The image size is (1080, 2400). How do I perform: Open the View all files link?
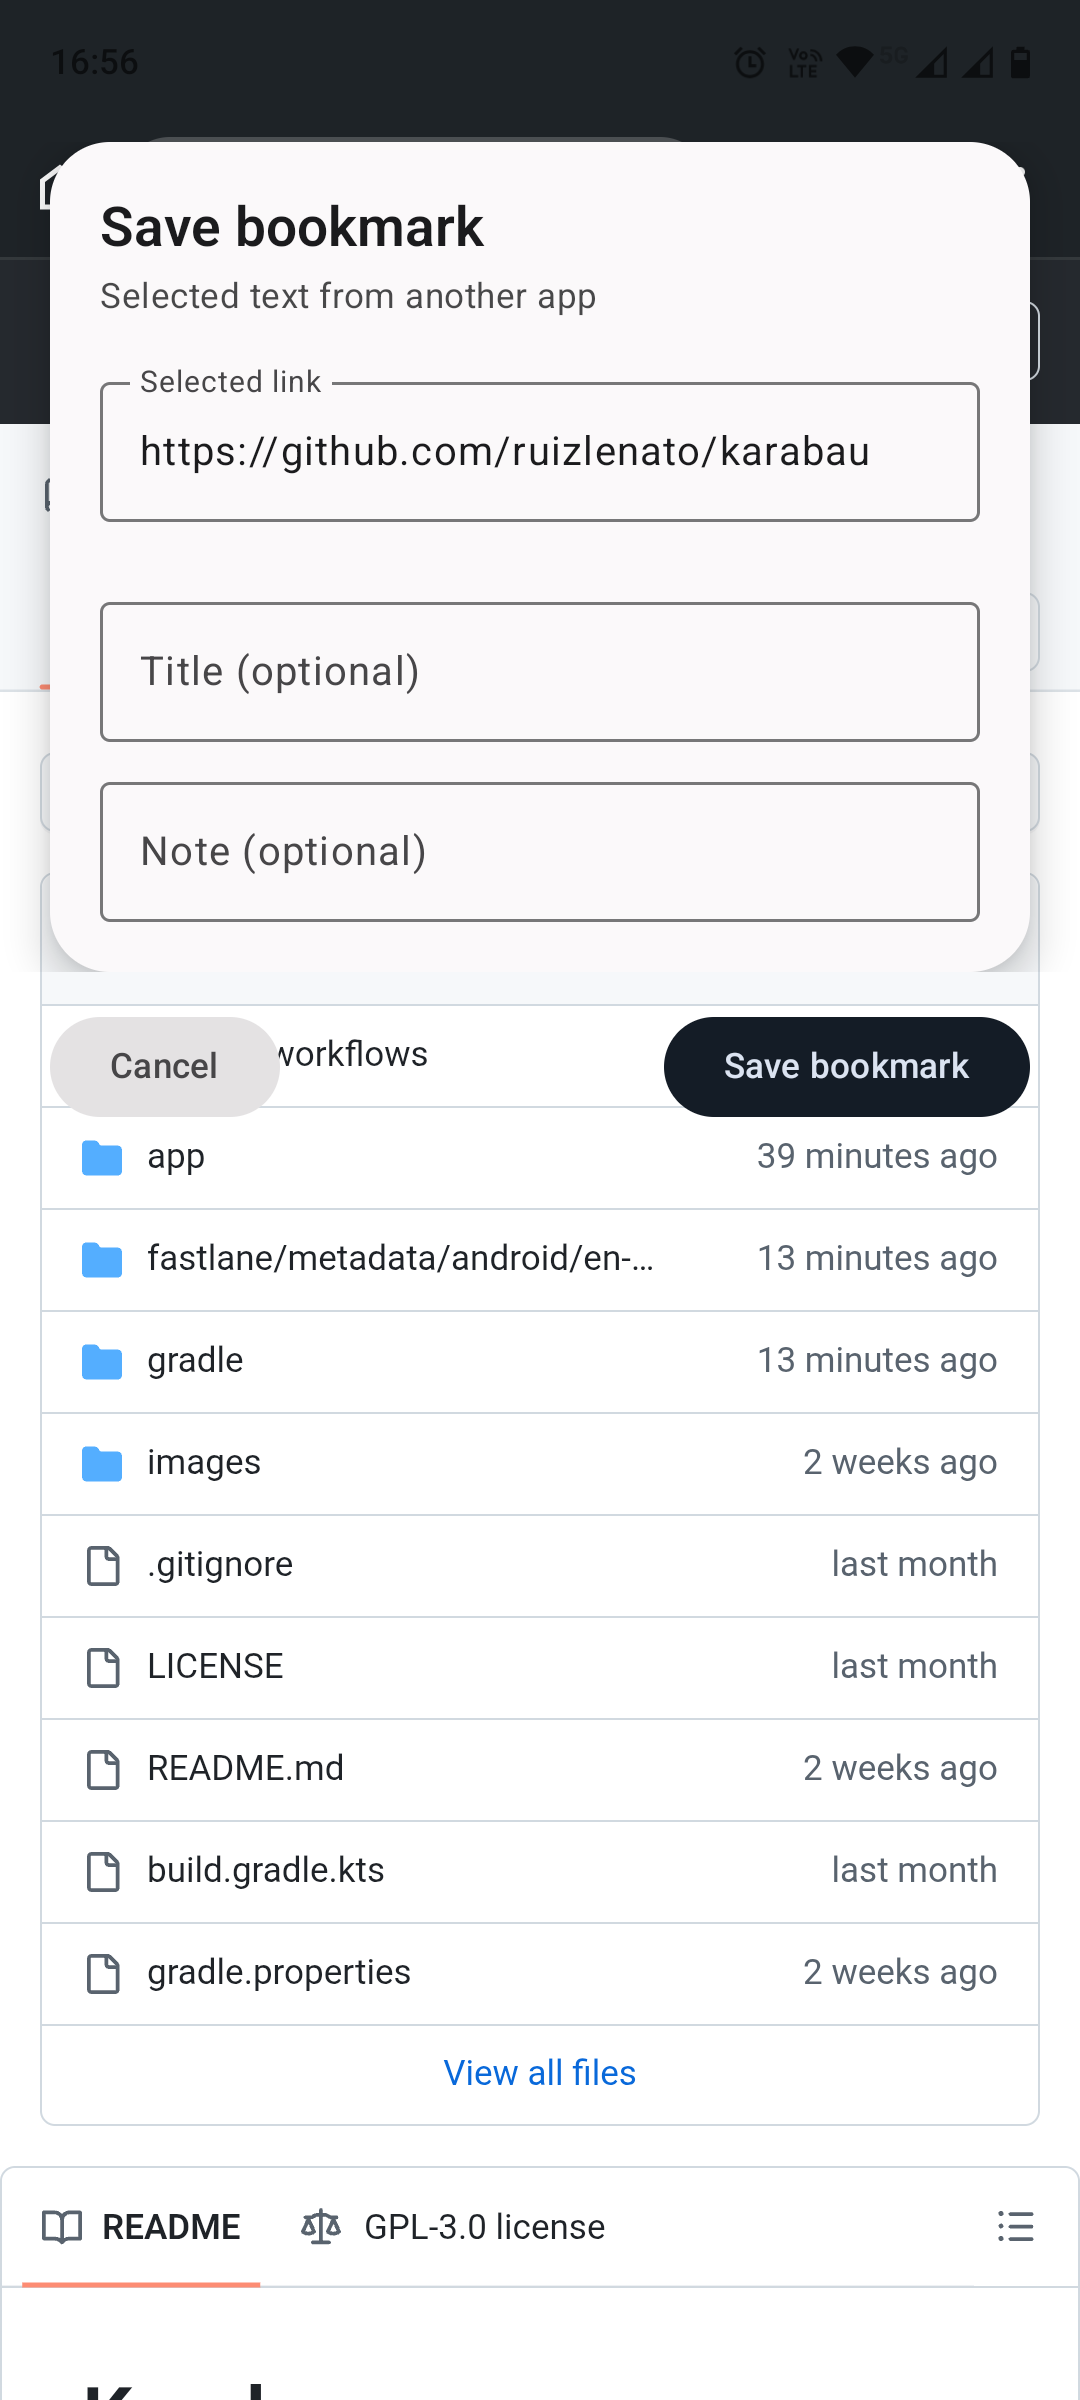point(540,2073)
